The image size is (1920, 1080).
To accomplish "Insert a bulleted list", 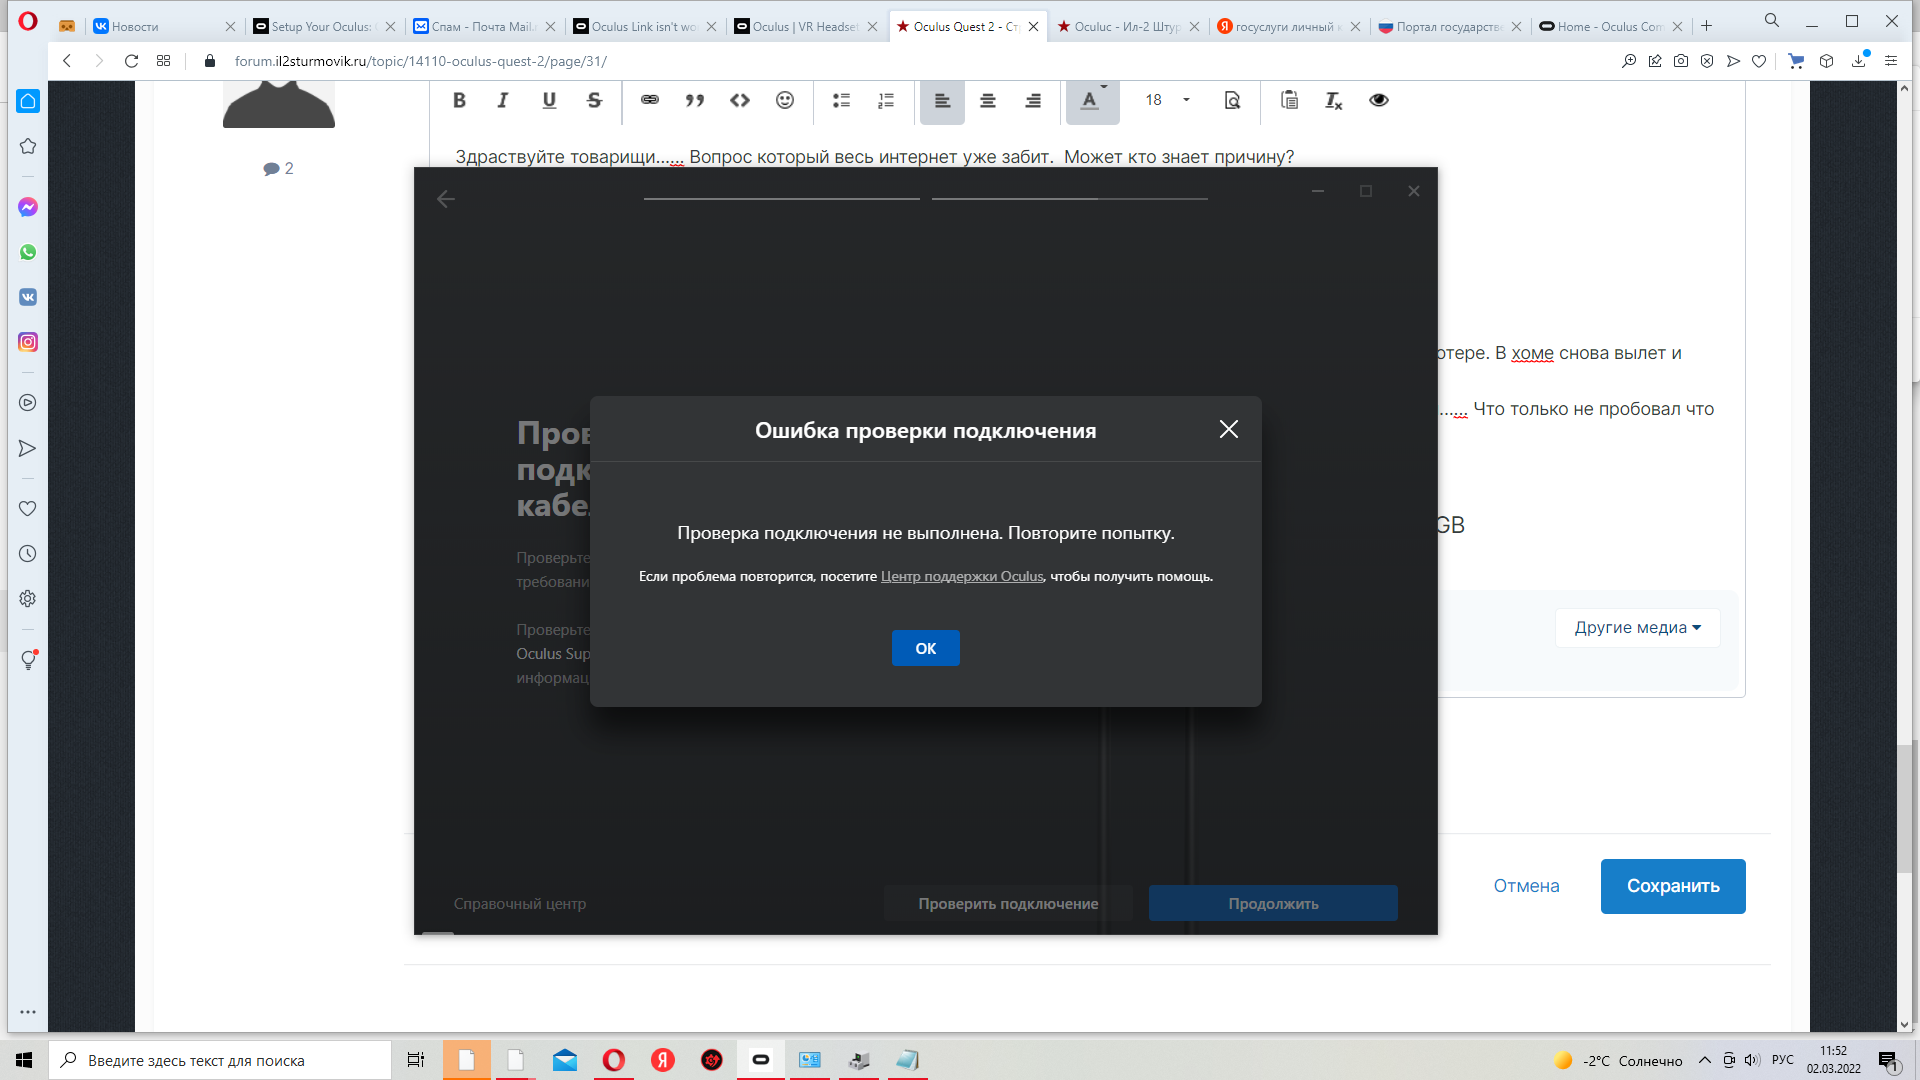I will pos(841,100).
